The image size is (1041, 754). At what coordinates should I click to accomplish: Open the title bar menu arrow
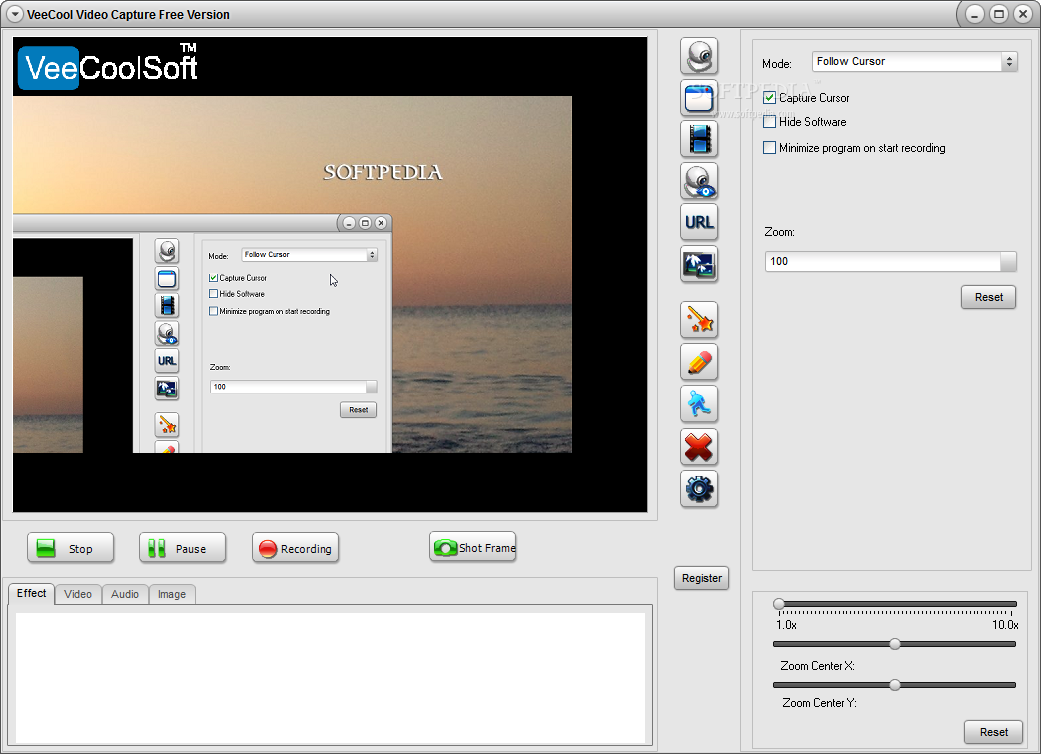(x=15, y=14)
